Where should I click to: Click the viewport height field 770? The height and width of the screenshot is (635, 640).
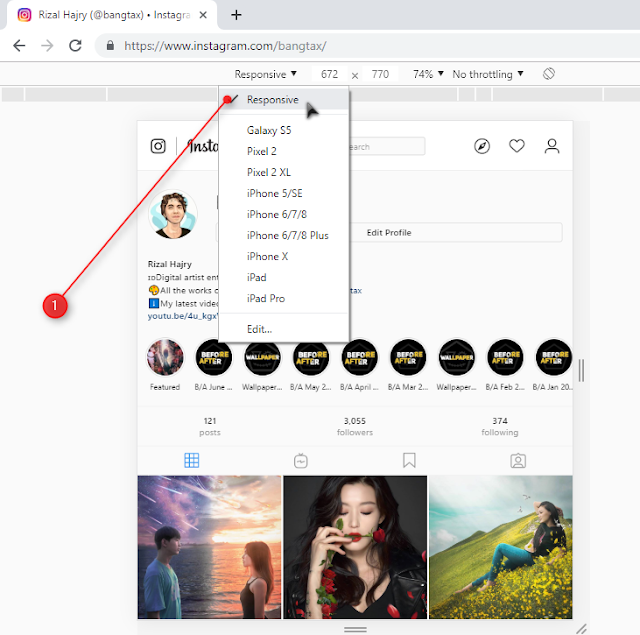pyautogui.click(x=380, y=74)
